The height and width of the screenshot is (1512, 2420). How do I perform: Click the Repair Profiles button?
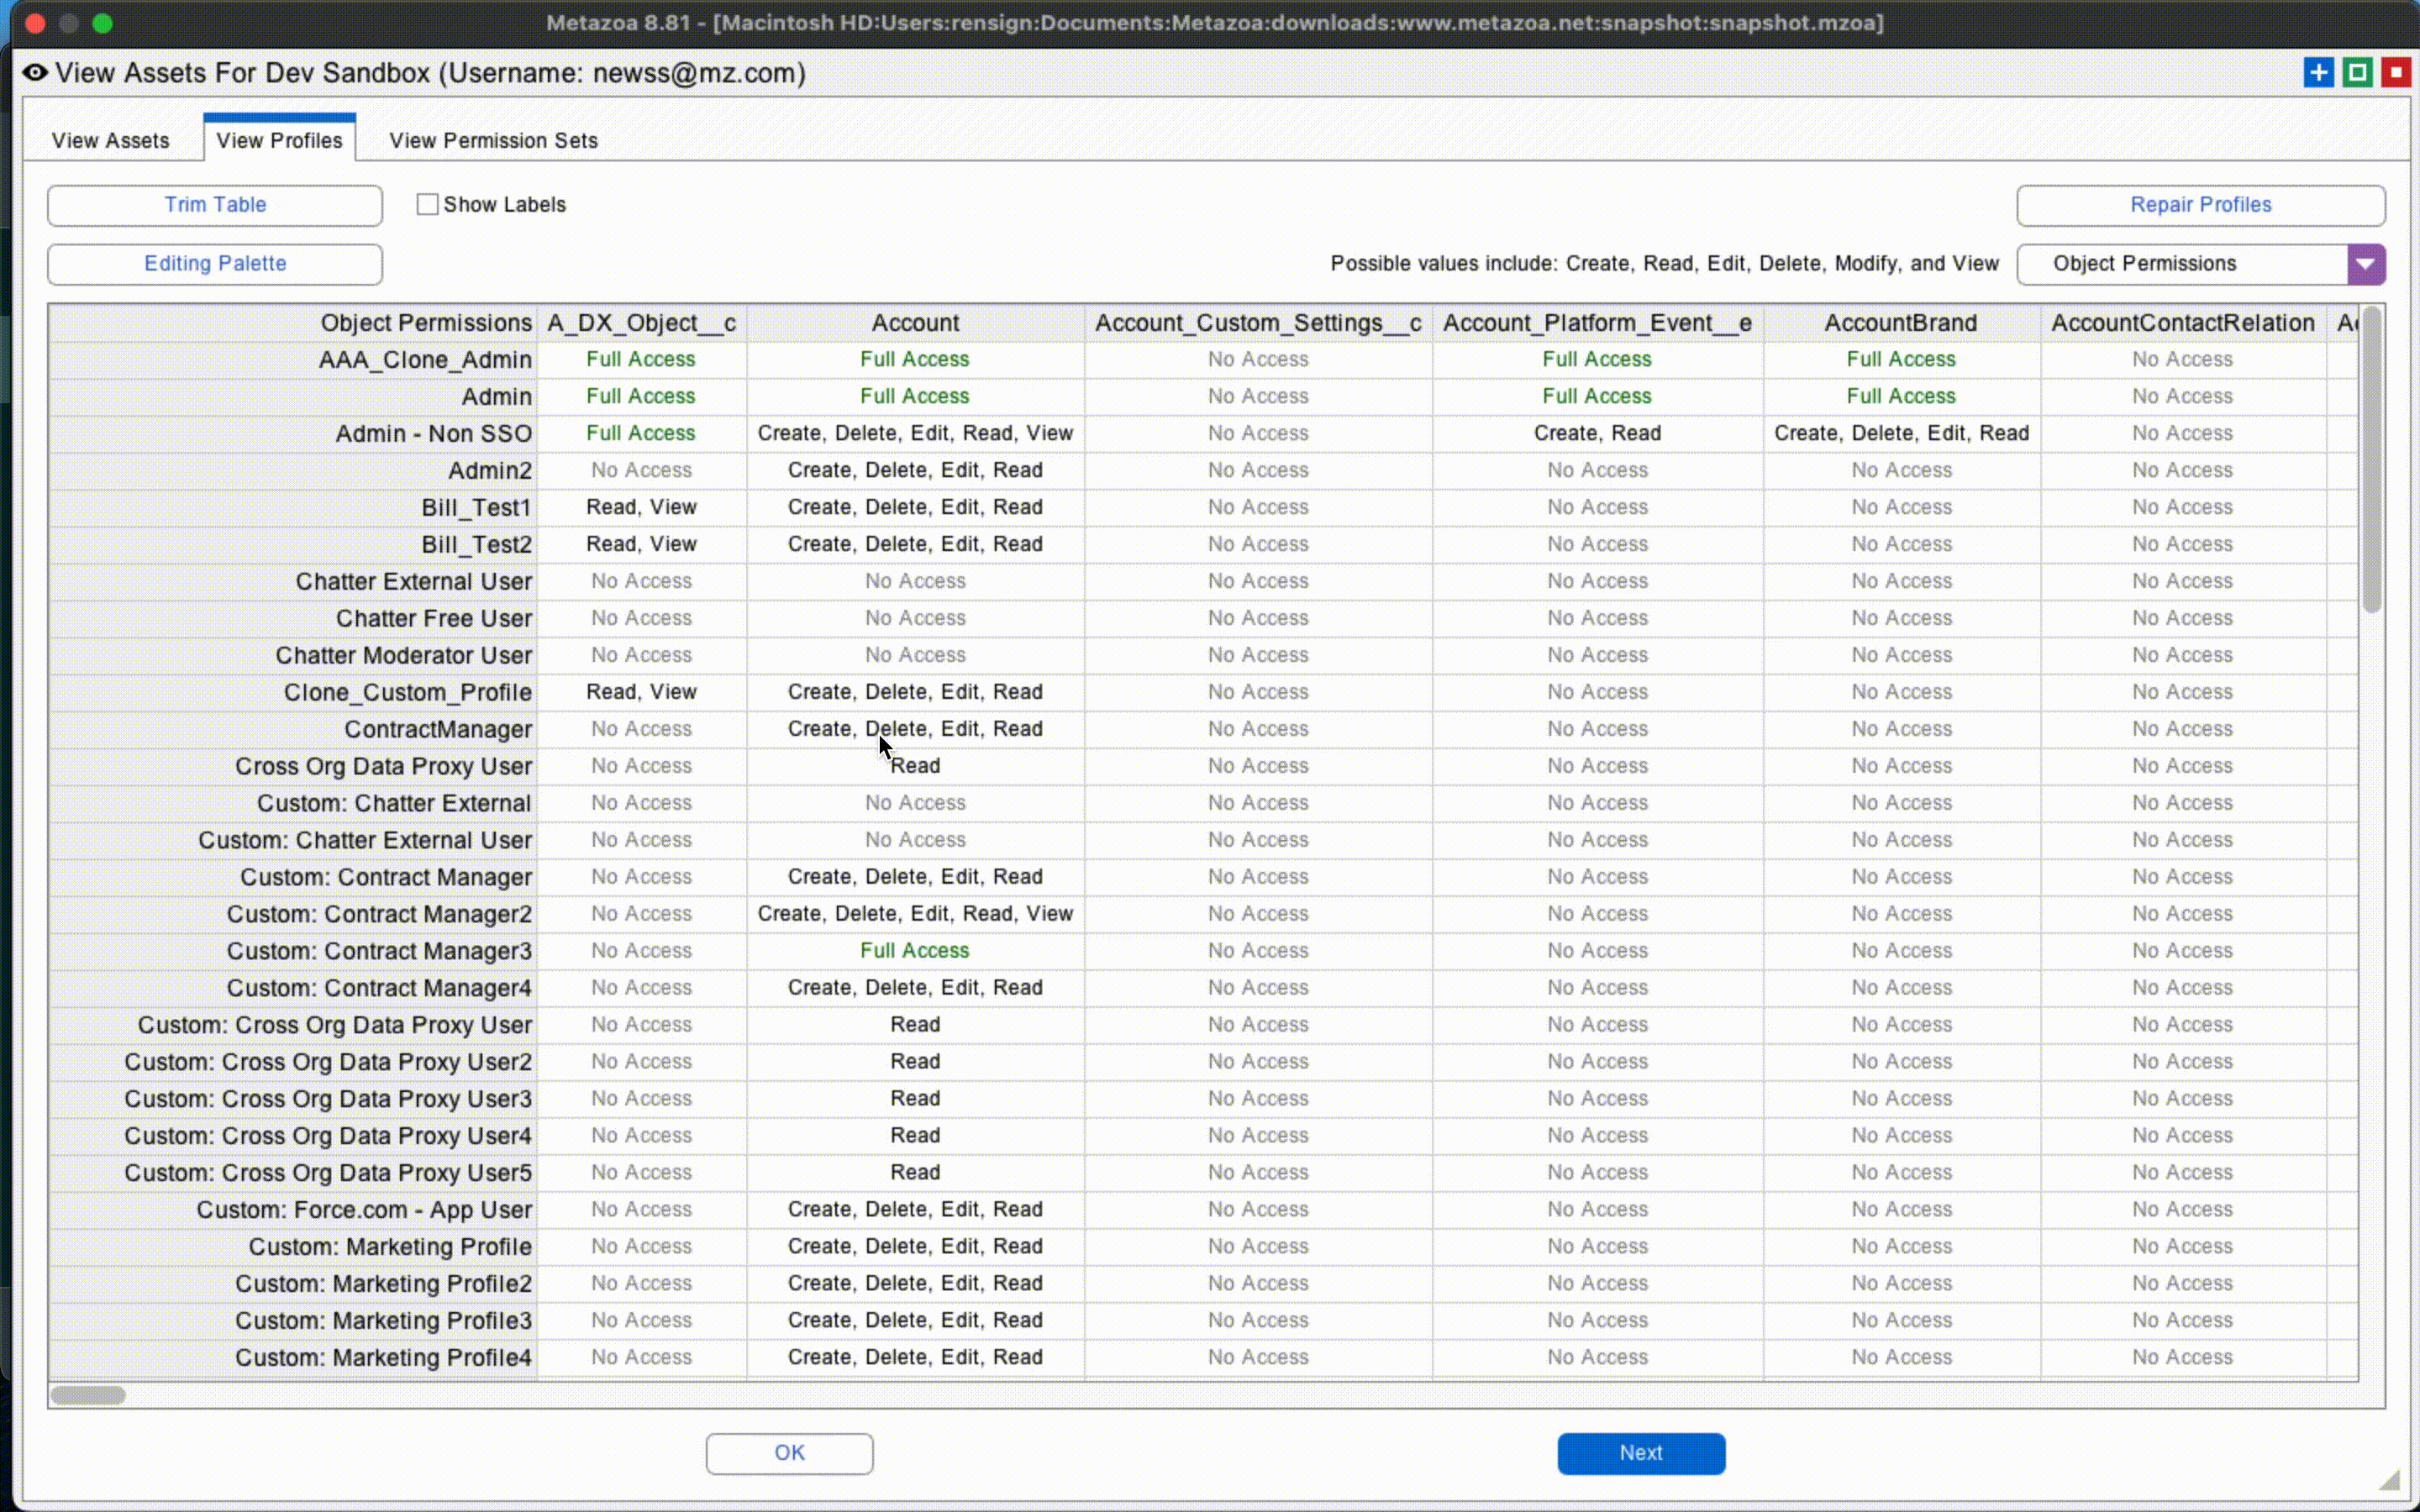pyautogui.click(x=2200, y=205)
